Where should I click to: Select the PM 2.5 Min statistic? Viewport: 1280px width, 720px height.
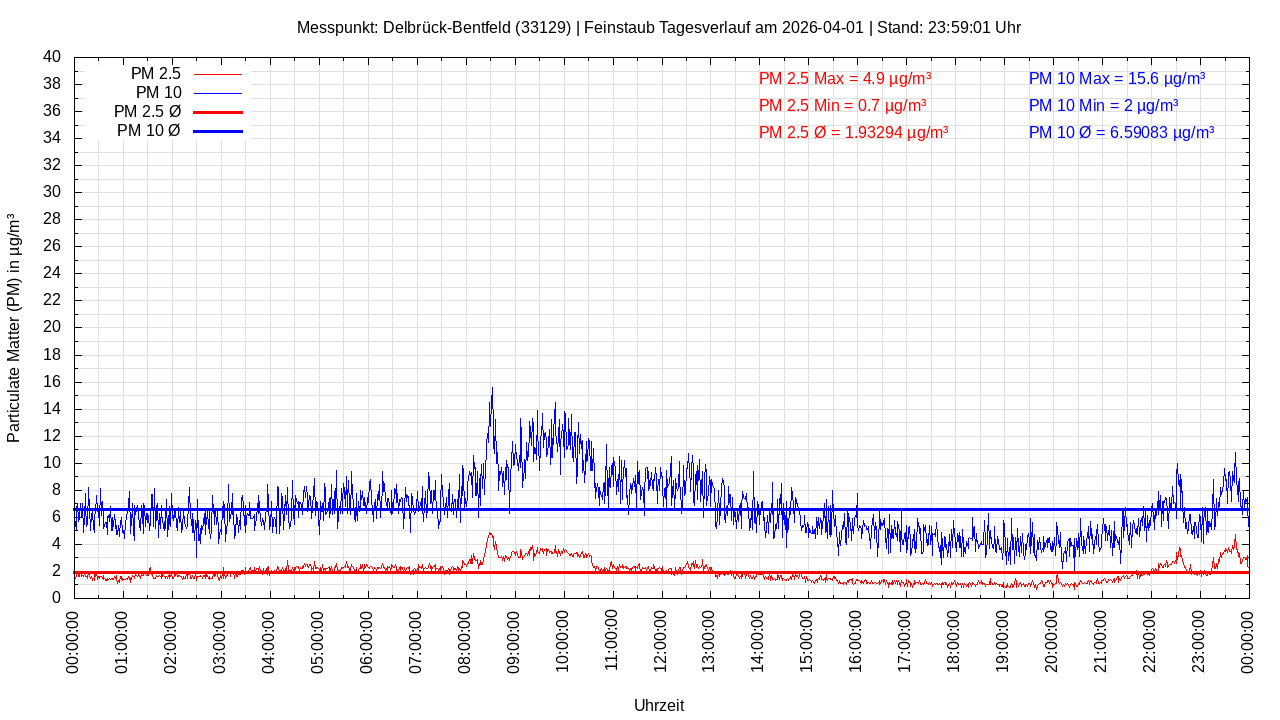tap(842, 105)
